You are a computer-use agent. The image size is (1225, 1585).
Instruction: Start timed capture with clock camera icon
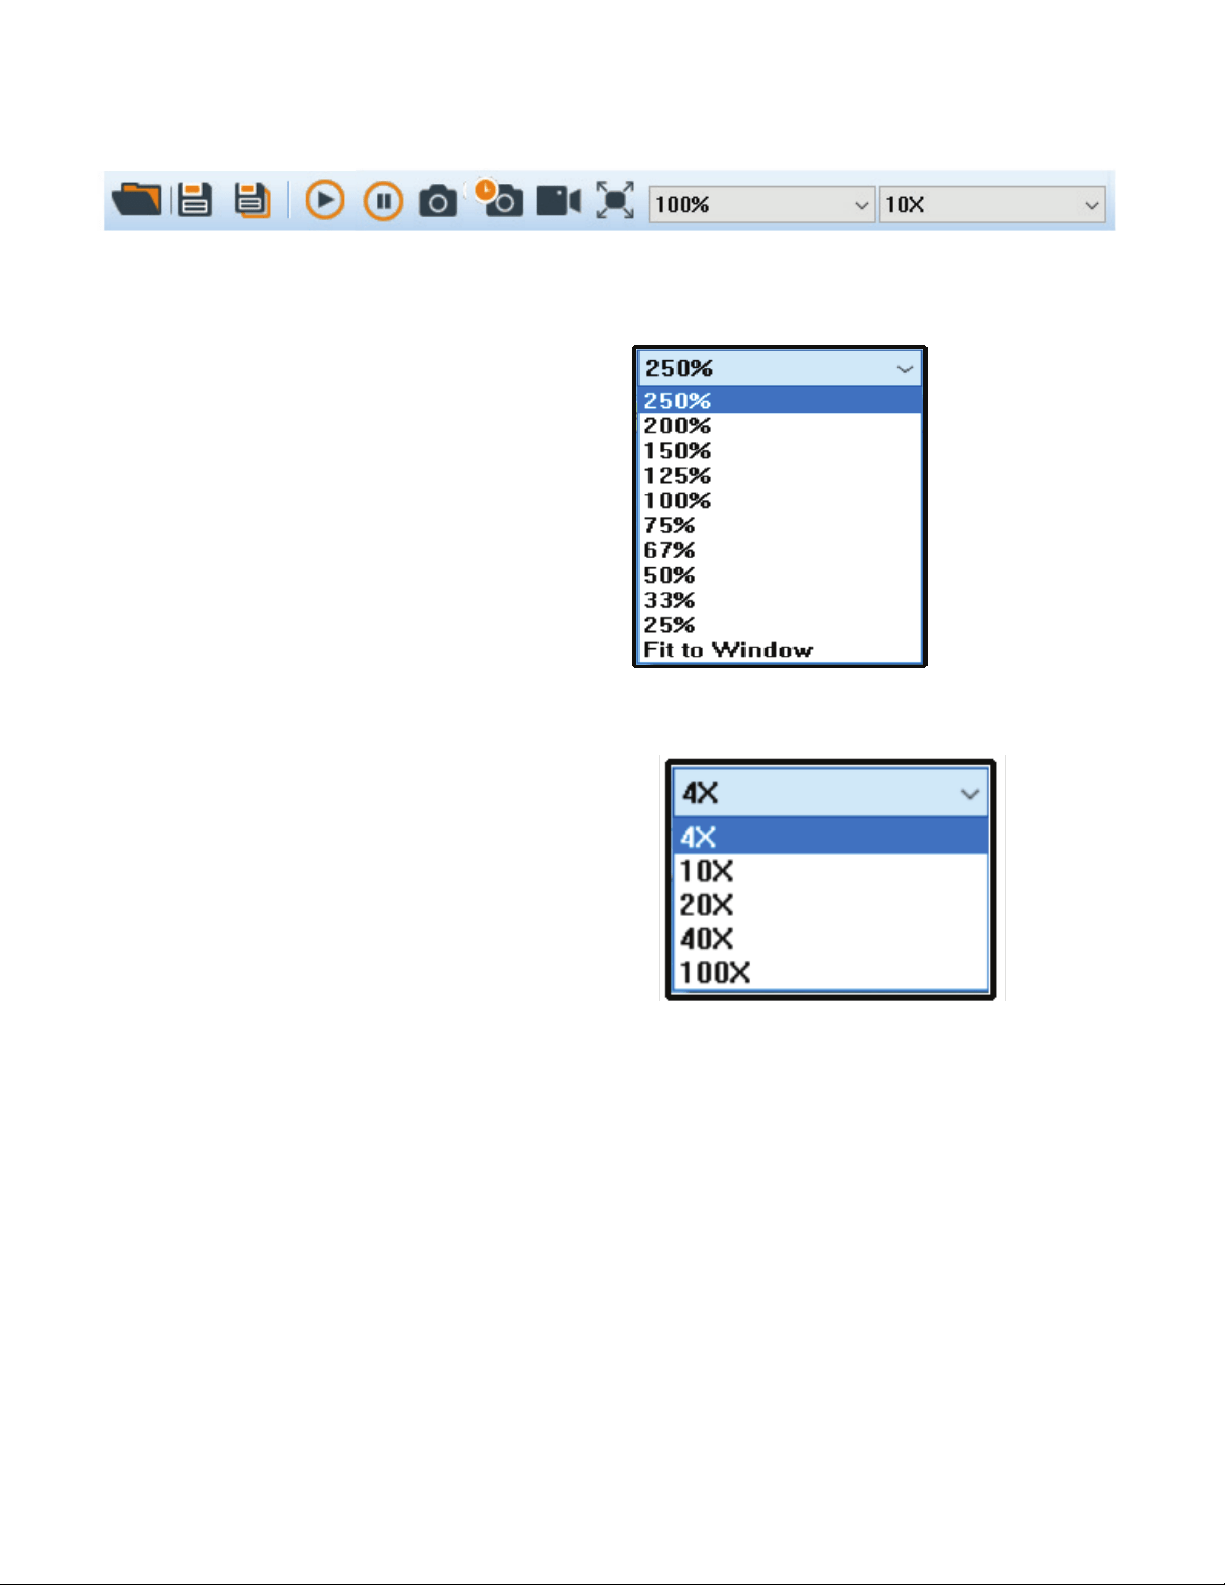(x=499, y=198)
